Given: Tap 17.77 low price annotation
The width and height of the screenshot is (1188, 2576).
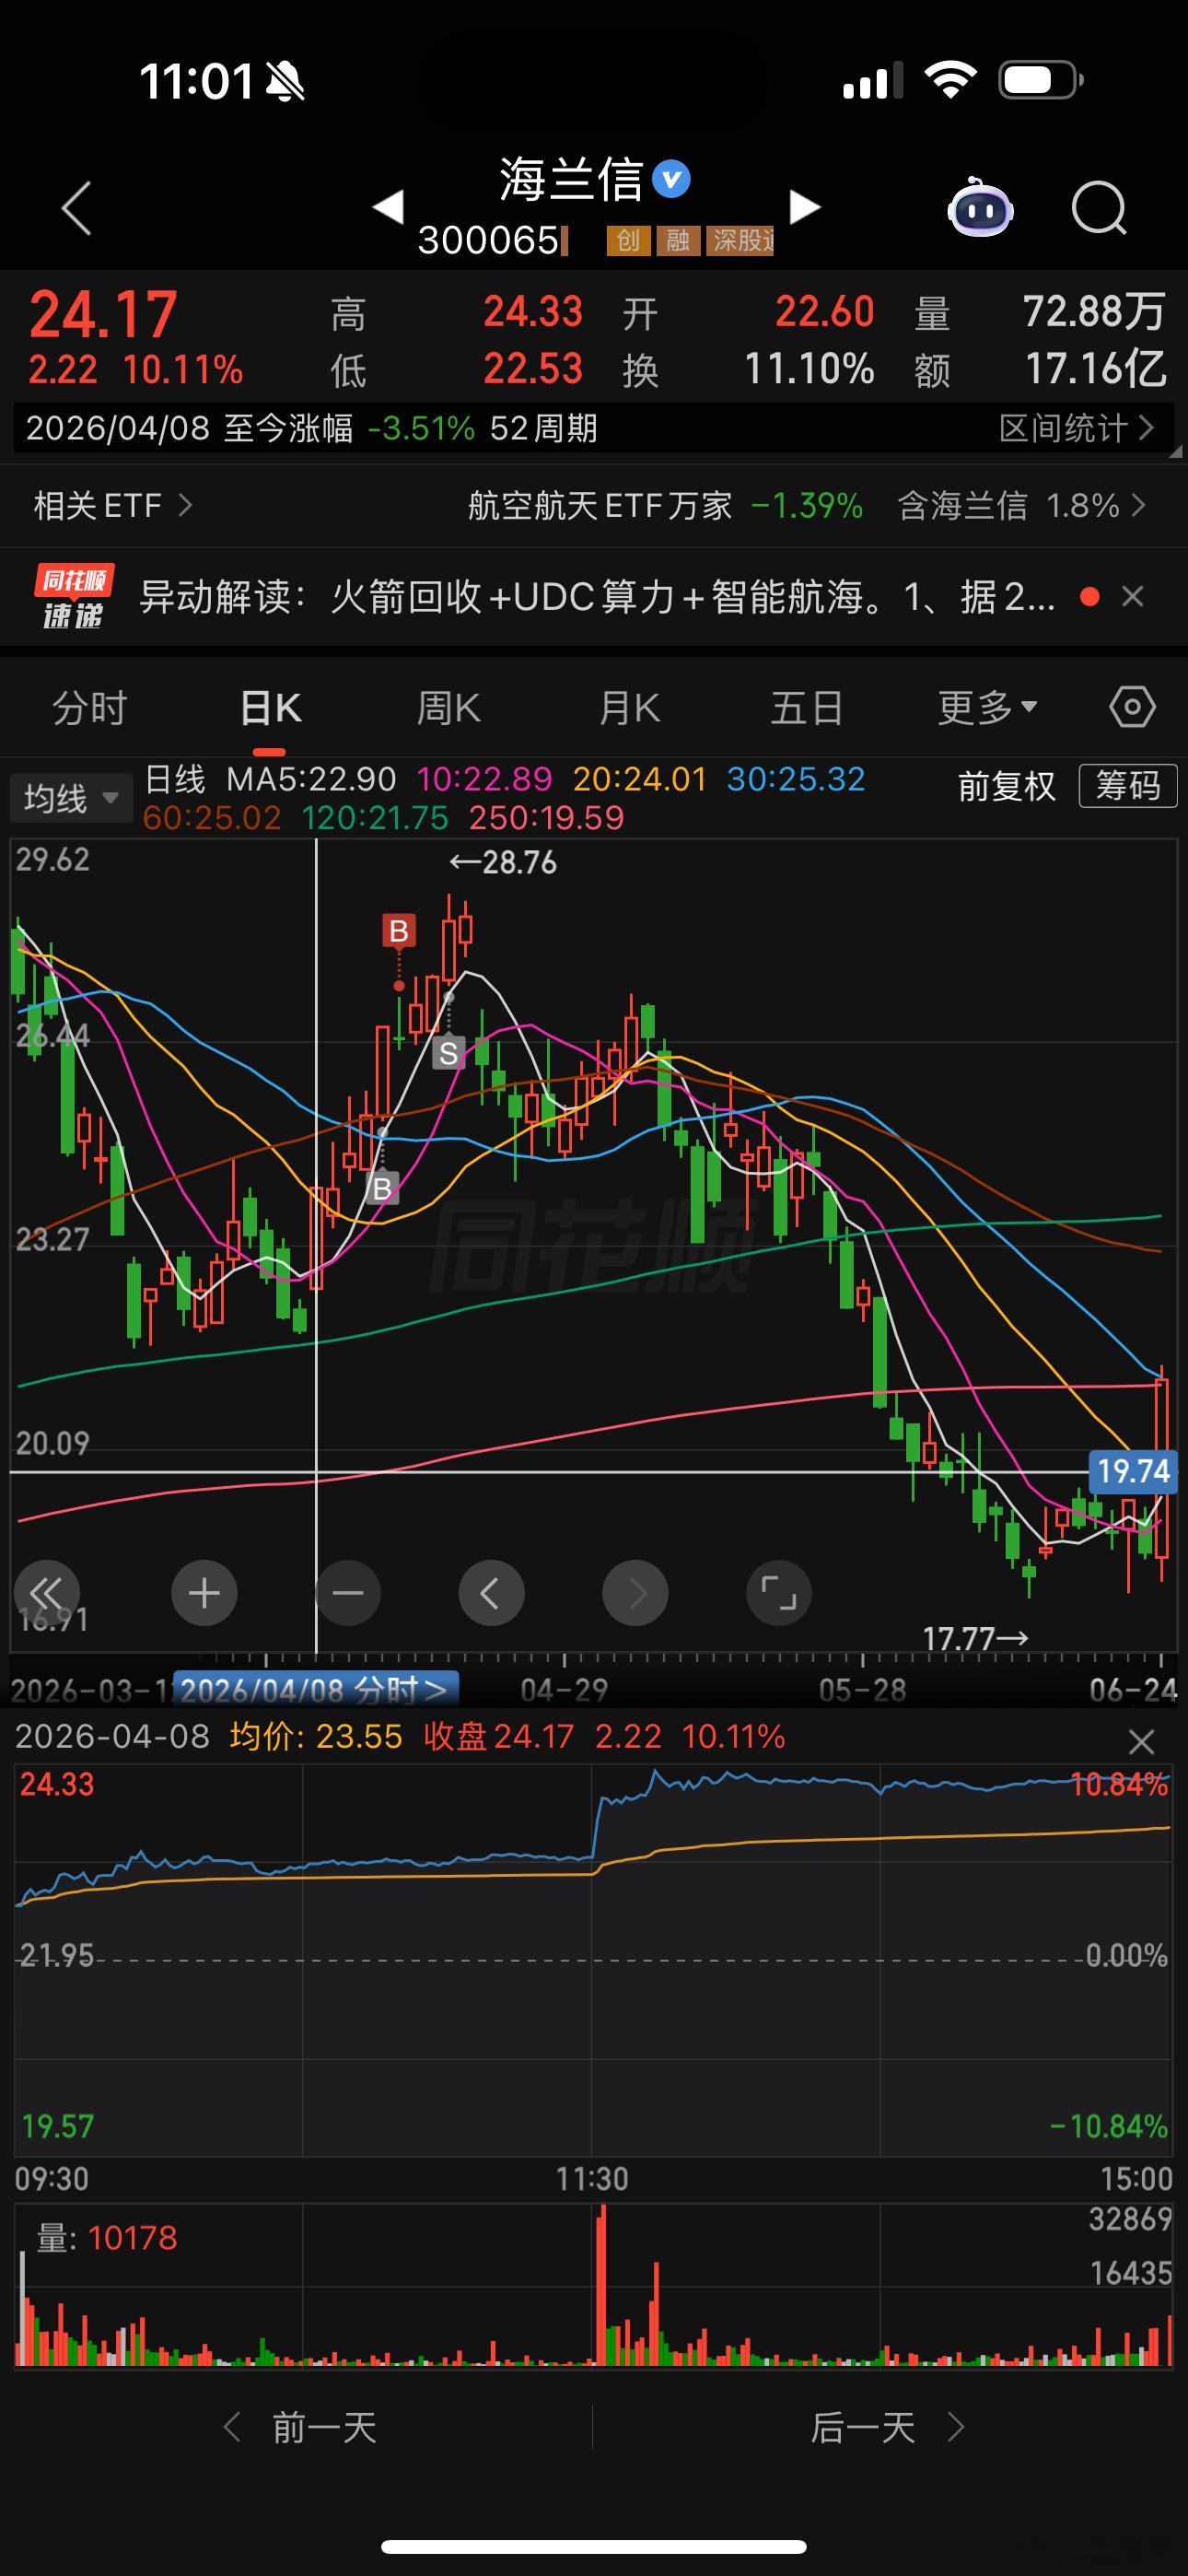Looking at the screenshot, I should [975, 1638].
